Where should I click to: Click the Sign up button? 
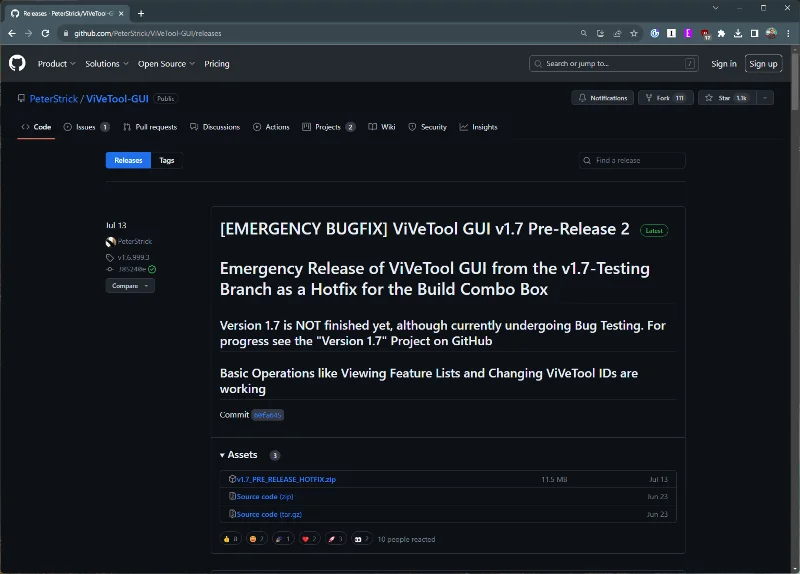(x=763, y=64)
